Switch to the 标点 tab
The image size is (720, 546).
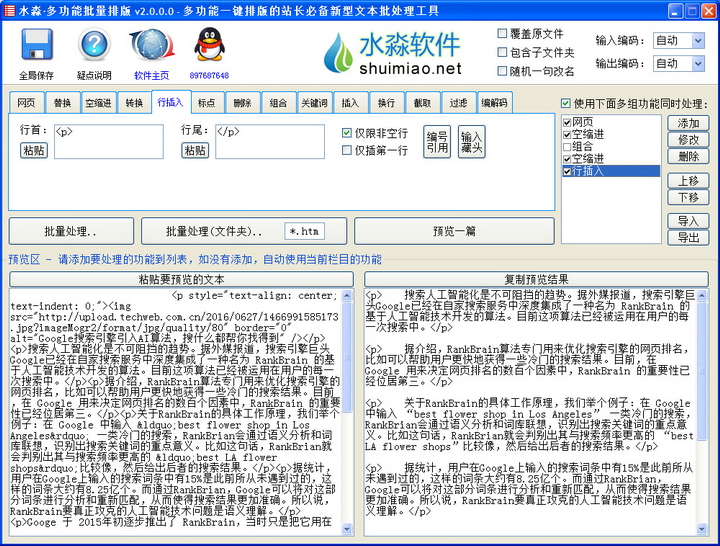(x=206, y=102)
